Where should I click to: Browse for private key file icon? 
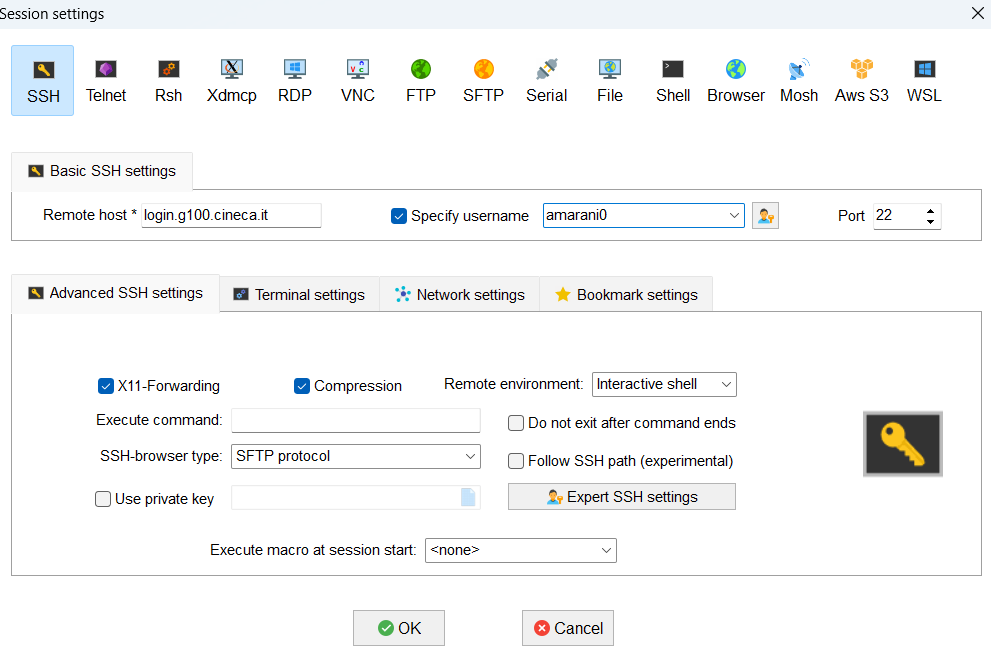coord(468,497)
